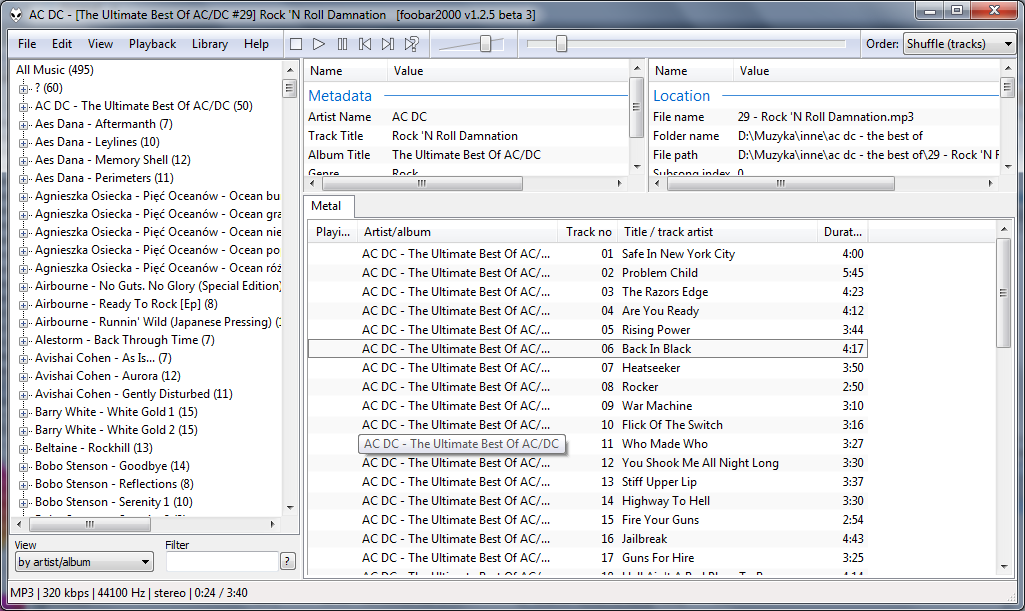
Task: Click library tree scroll up arrow
Action: click(290, 69)
